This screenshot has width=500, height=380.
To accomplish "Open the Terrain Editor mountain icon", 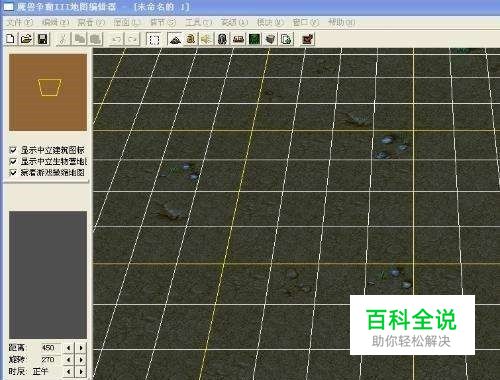I will tap(175, 39).
